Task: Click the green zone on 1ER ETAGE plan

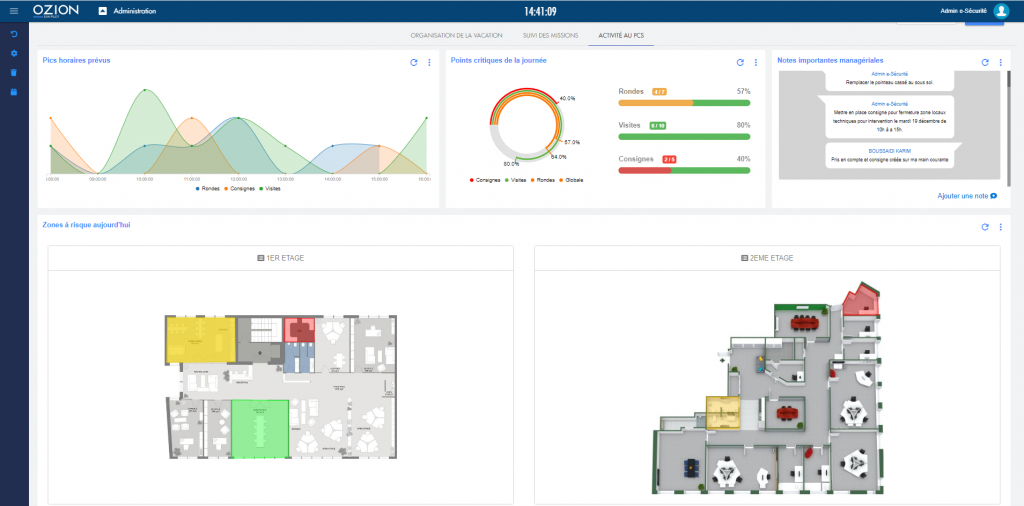Action: pyautogui.click(x=260, y=429)
